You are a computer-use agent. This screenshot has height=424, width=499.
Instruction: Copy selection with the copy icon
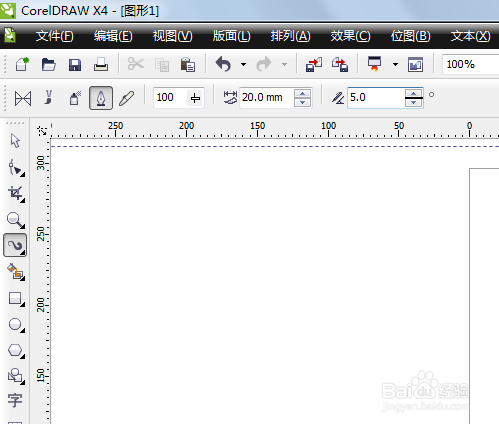point(162,64)
